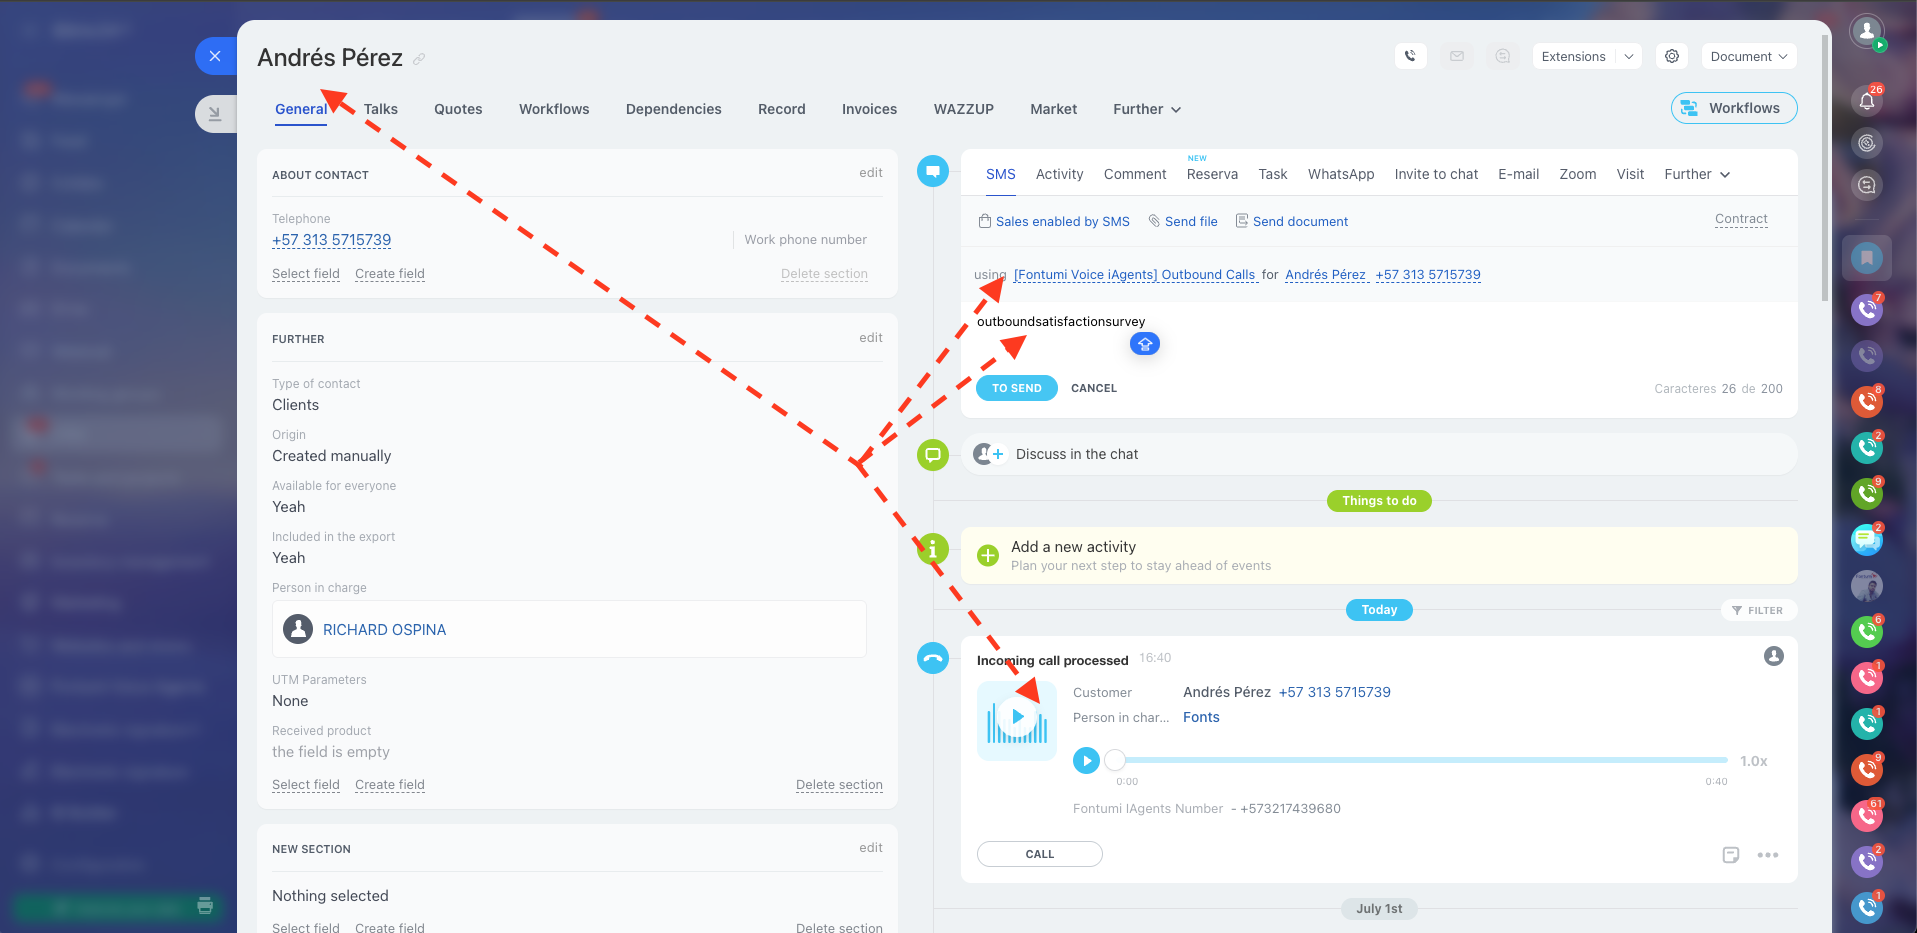Expand the Extensions dropdown

click(x=1586, y=57)
